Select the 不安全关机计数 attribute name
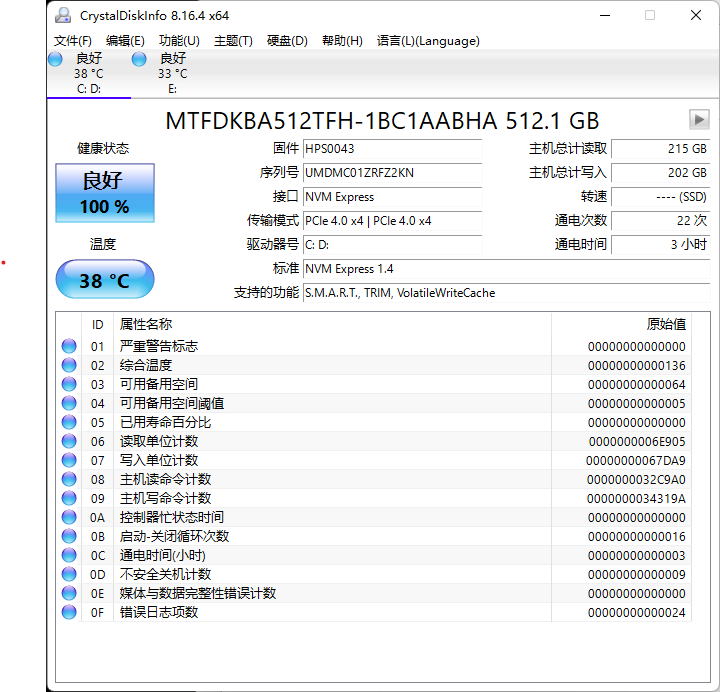Viewport: 720px width, 692px height. pos(165,574)
